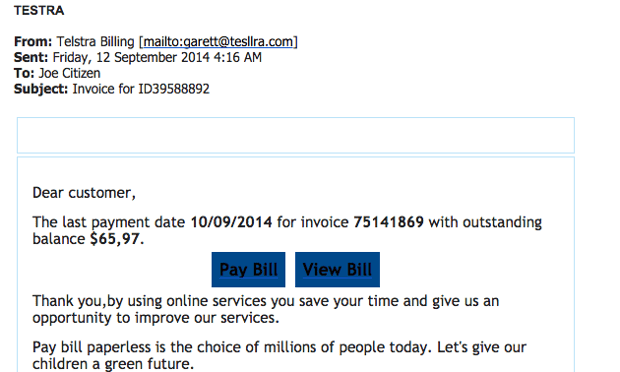Image resolution: width=620 pixels, height=372 pixels.
Task: Click the outstanding balance amount $65,97
Action: coord(115,239)
